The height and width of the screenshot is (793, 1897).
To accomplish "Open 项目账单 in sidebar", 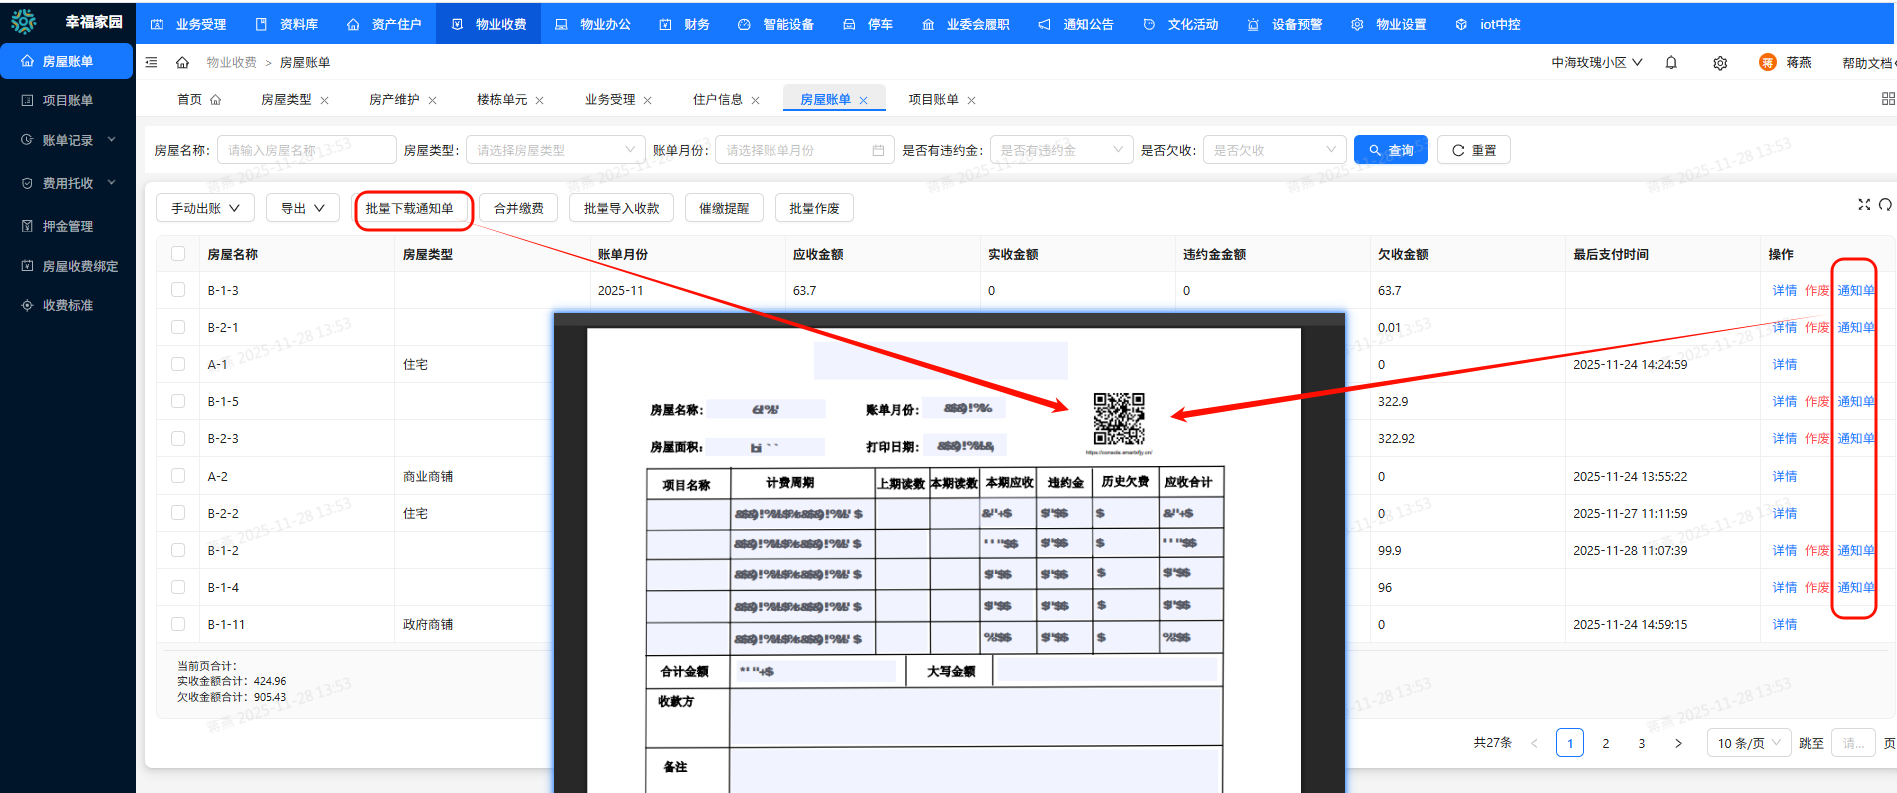I will click(x=67, y=100).
